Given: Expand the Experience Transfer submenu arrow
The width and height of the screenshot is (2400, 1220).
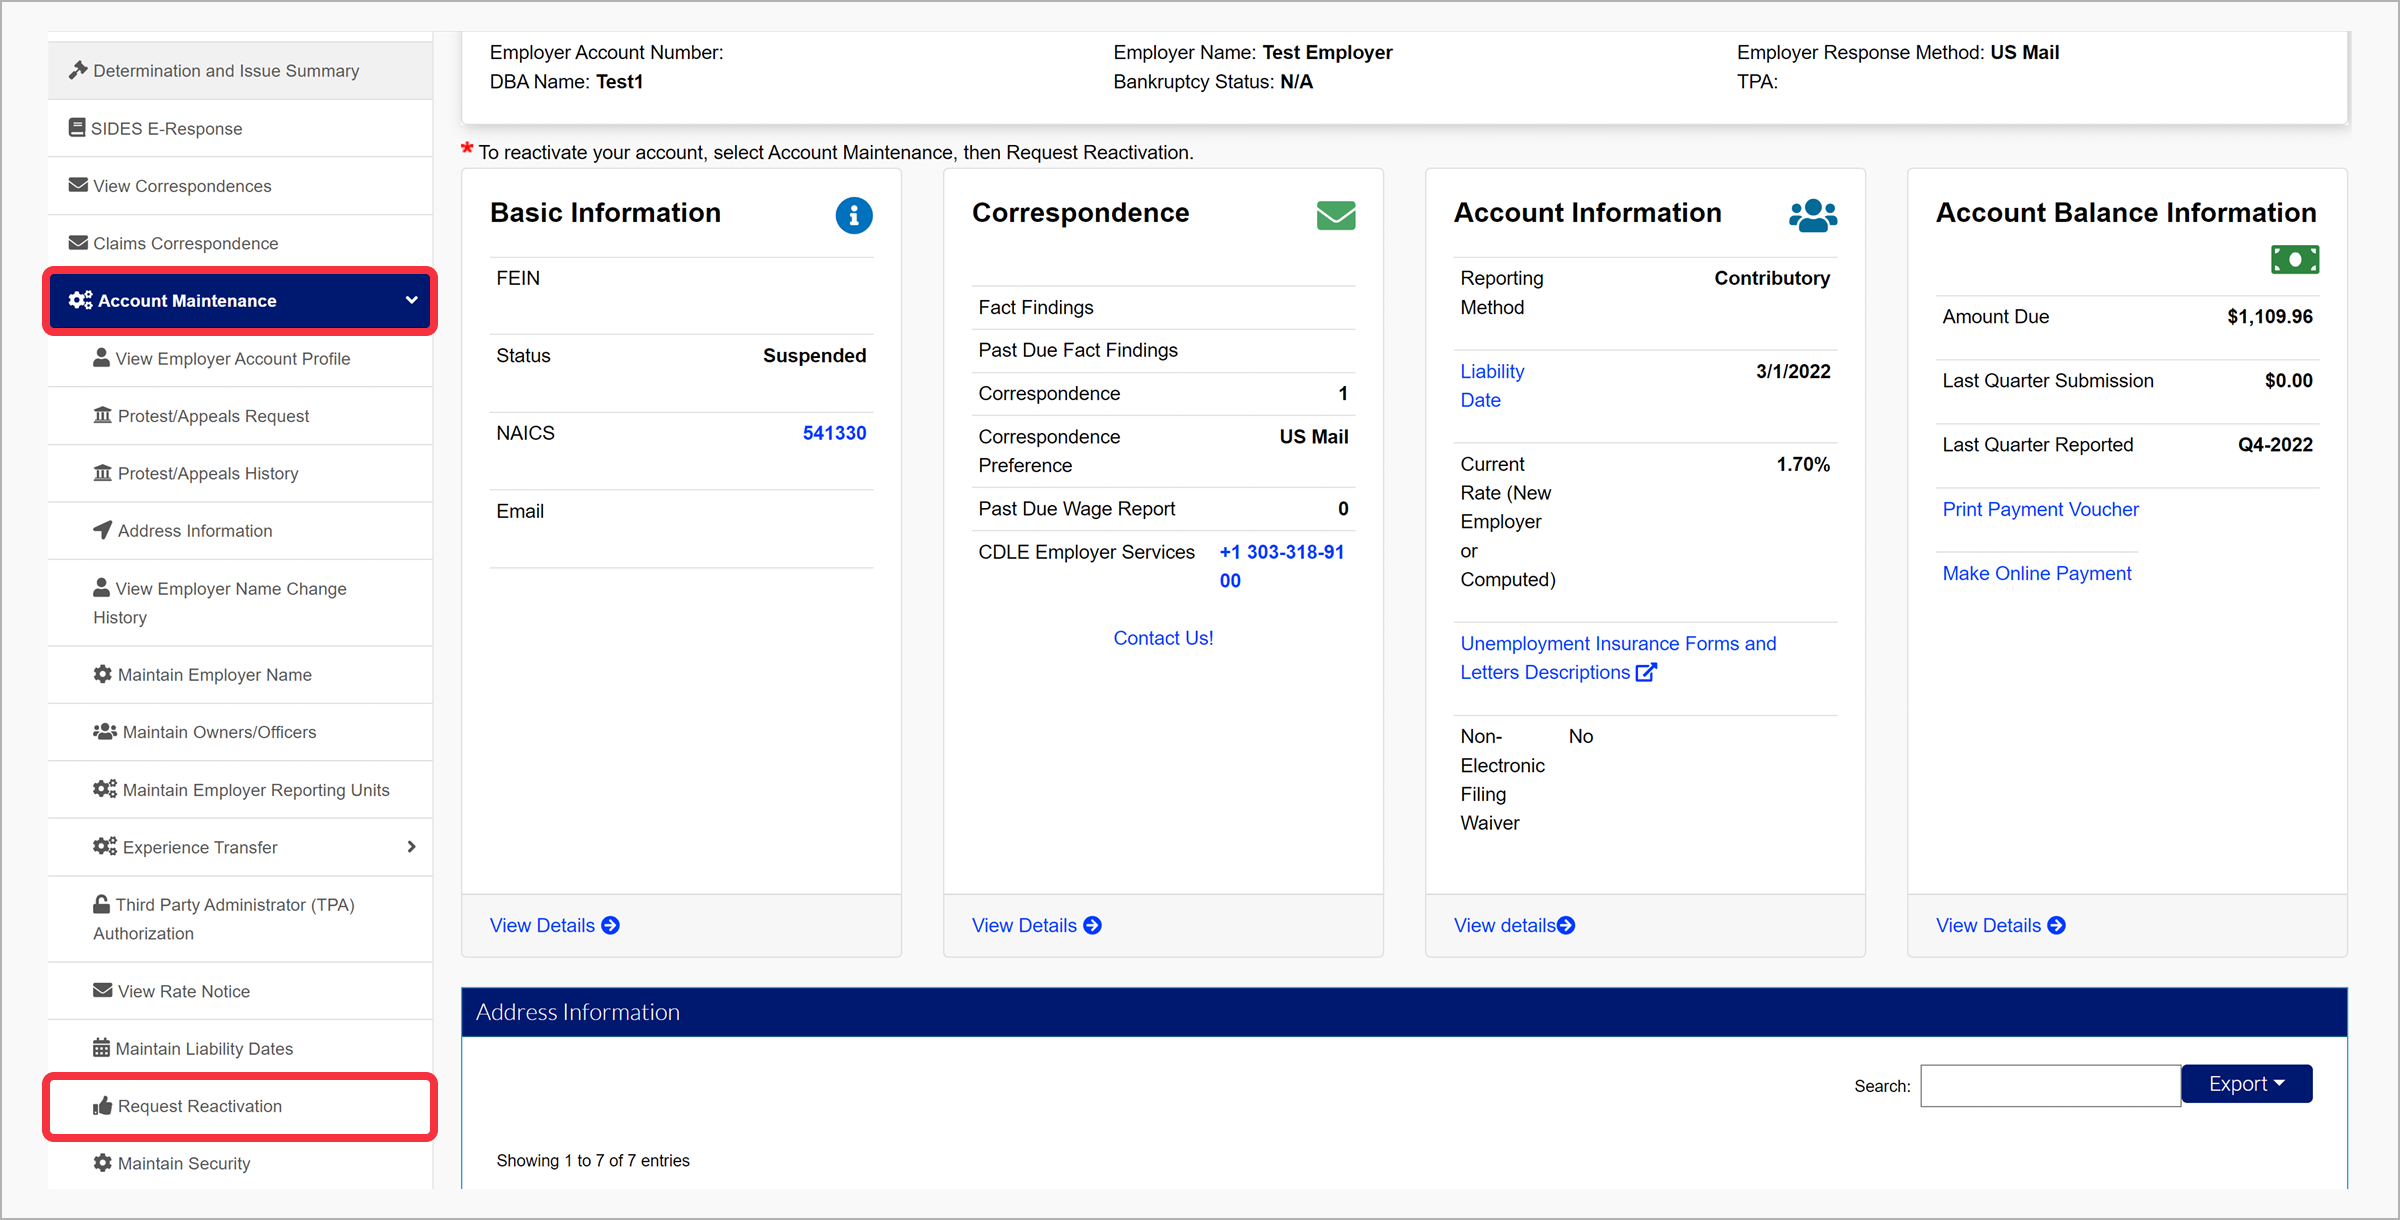Looking at the screenshot, I should [x=411, y=847].
